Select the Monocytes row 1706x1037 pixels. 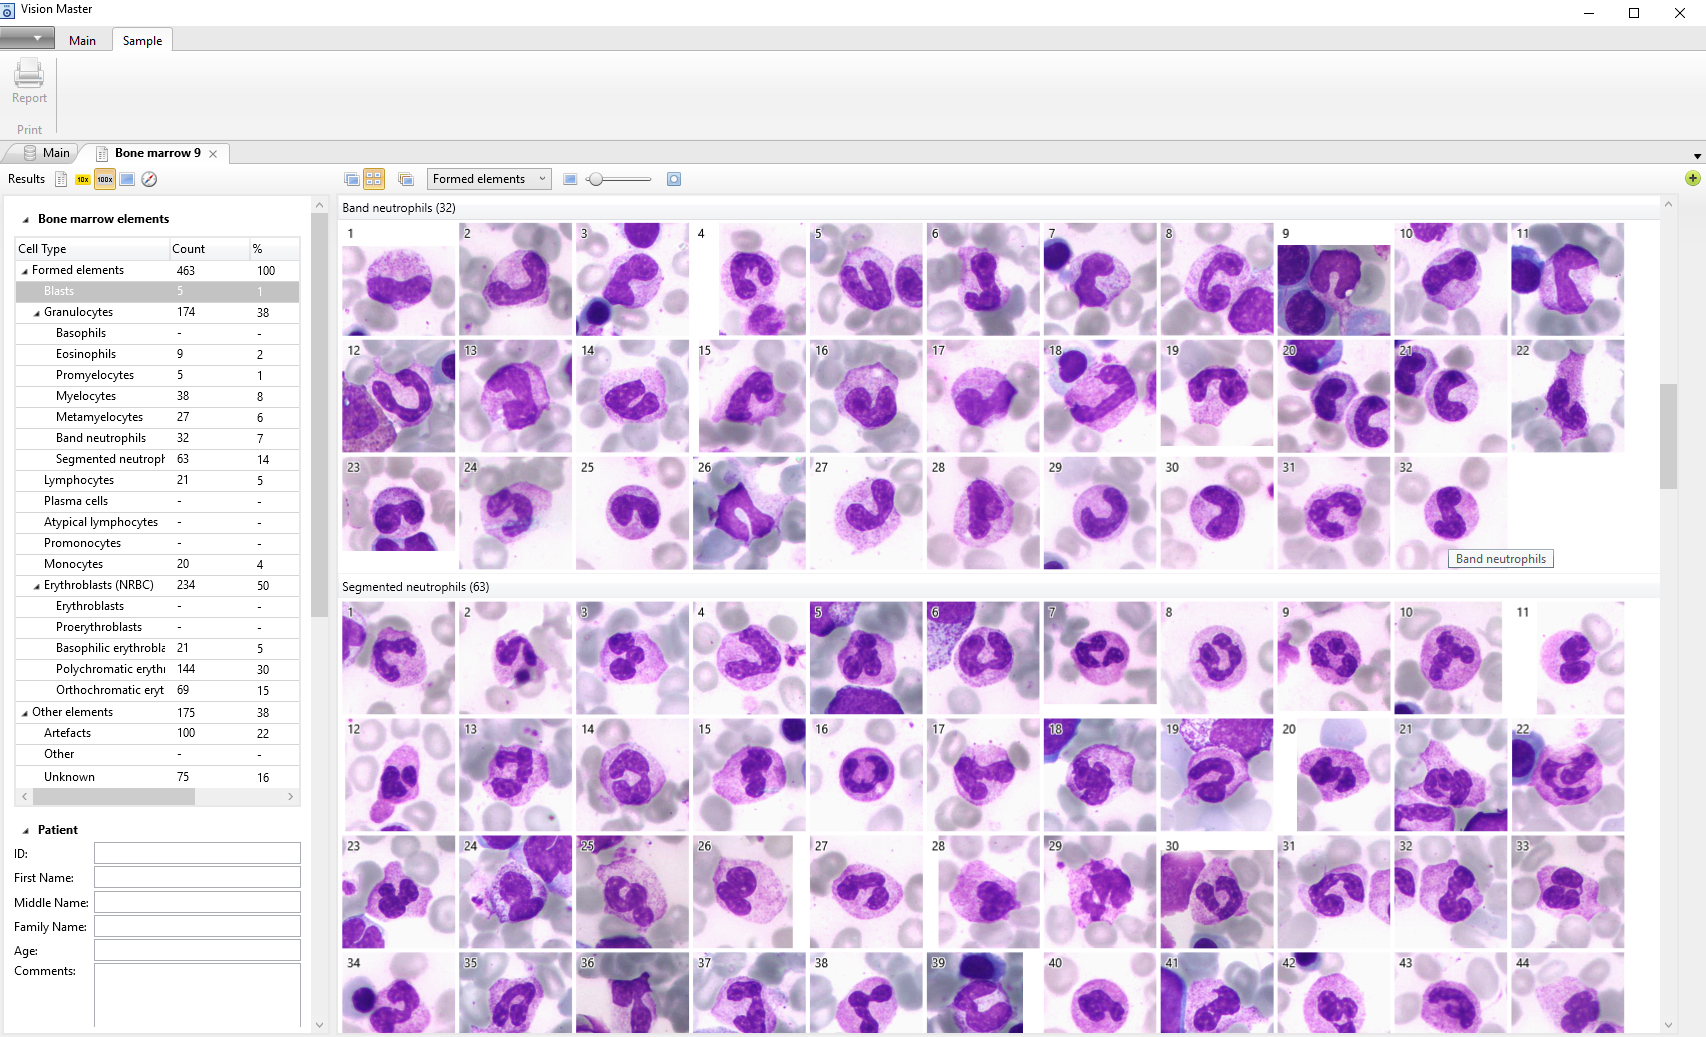[157, 564]
